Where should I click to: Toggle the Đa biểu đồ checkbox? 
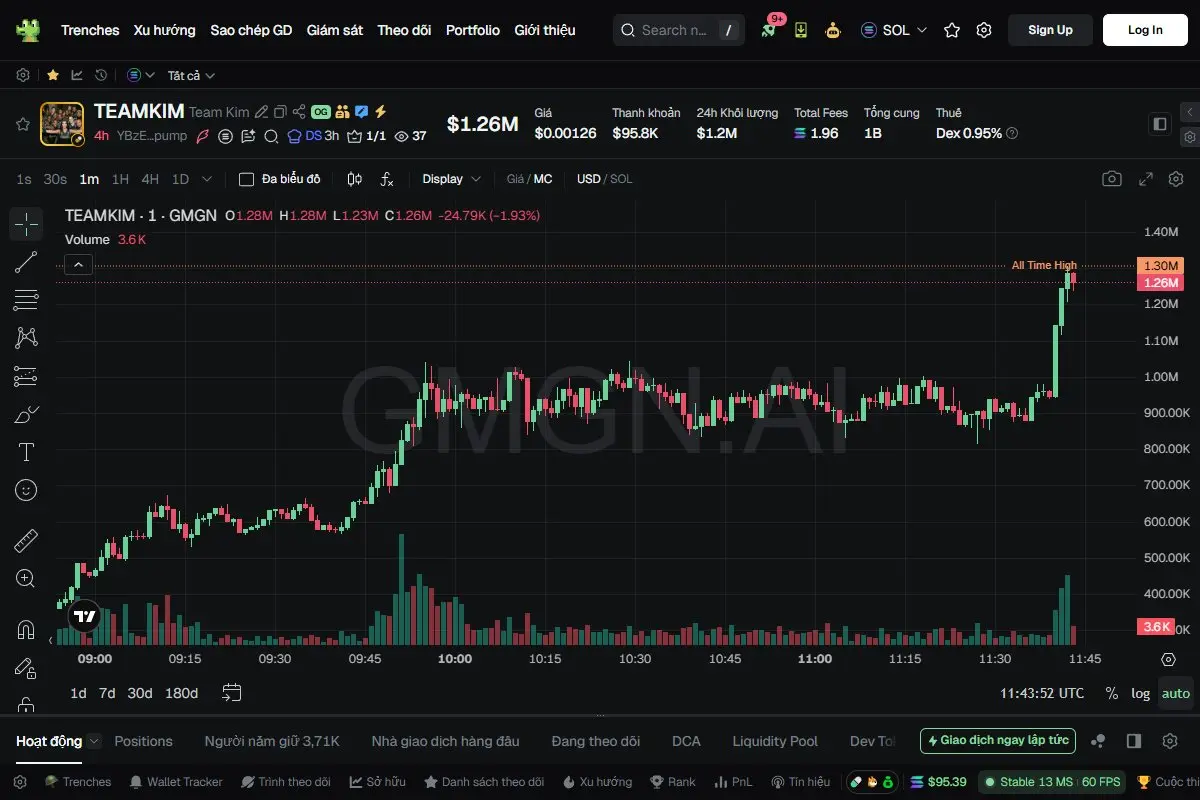(x=246, y=179)
